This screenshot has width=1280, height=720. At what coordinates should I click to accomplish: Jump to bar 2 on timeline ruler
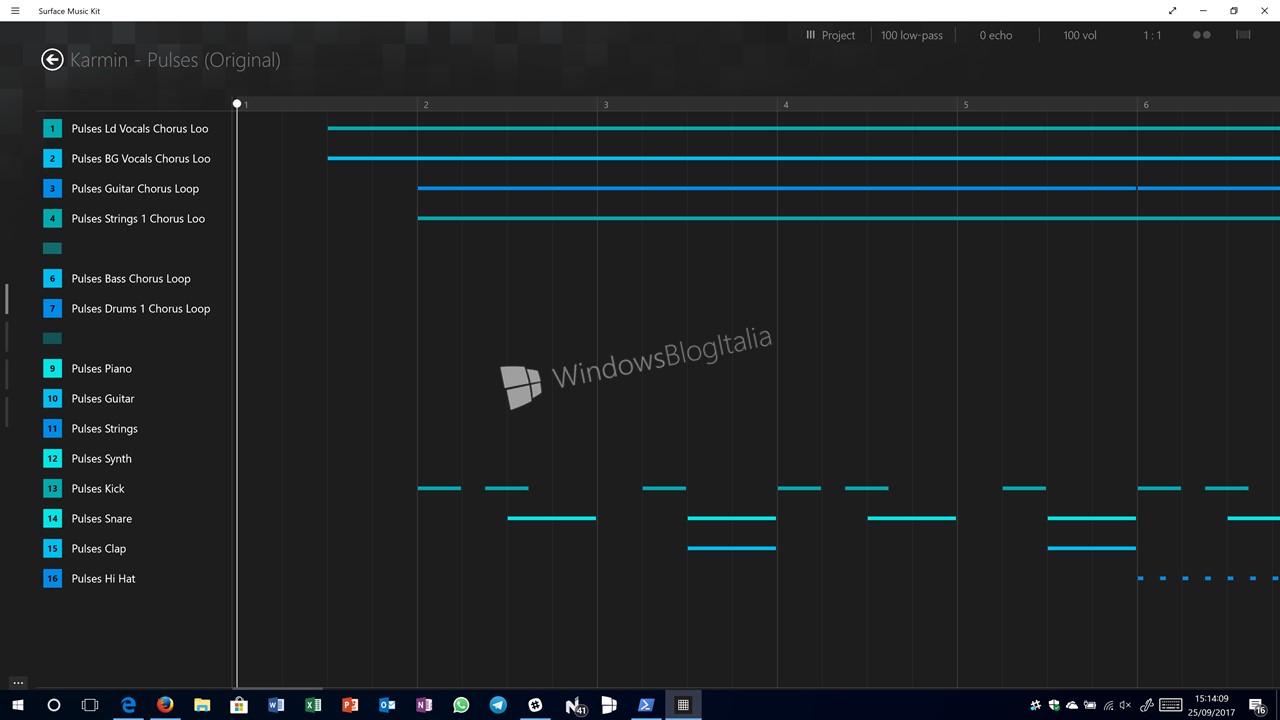pyautogui.click(x=426, y=105)
